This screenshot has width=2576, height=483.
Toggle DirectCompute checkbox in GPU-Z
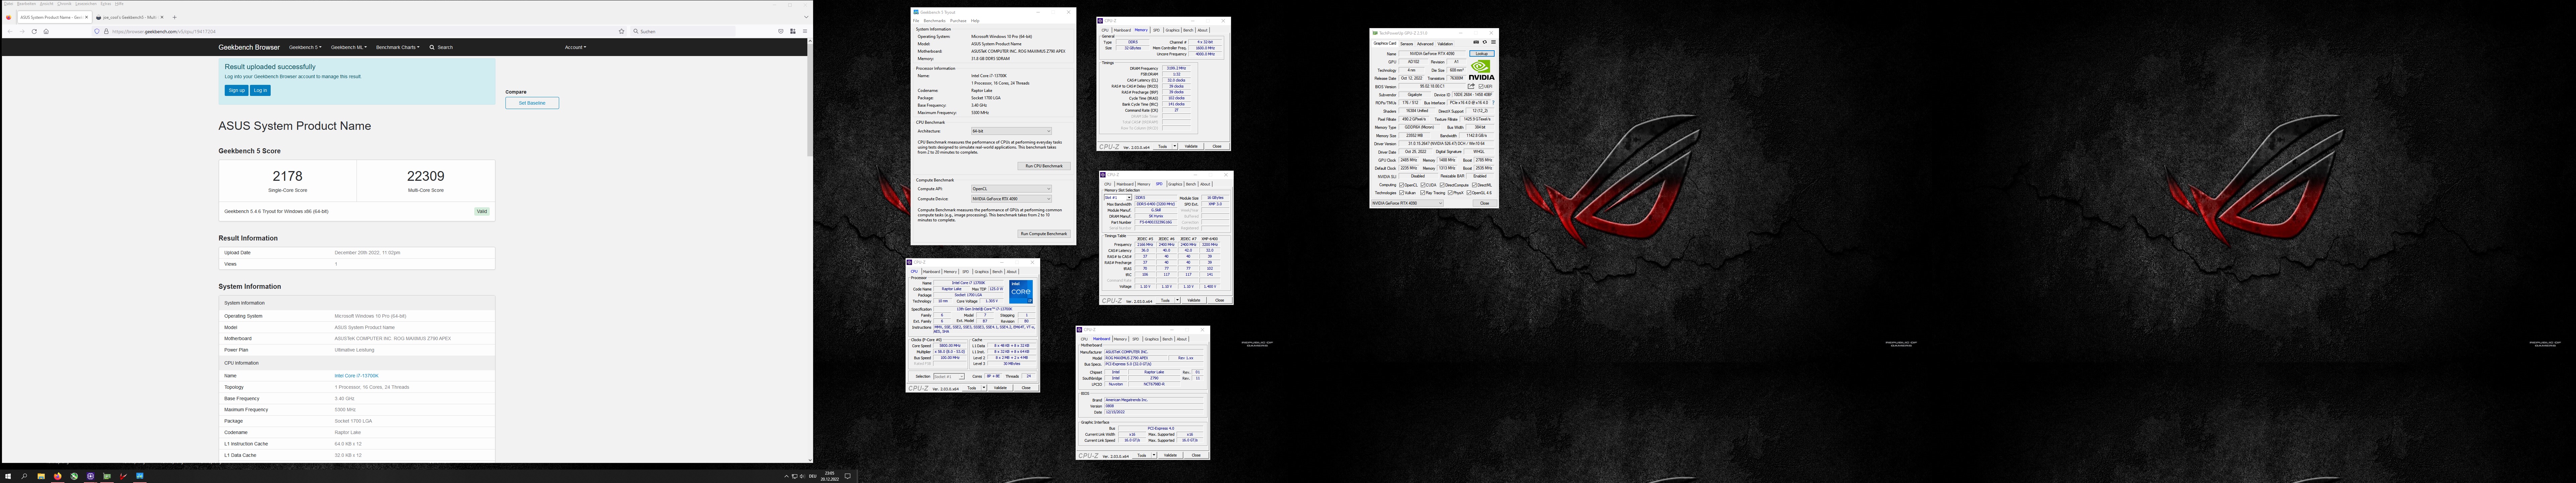point(1442,185)
